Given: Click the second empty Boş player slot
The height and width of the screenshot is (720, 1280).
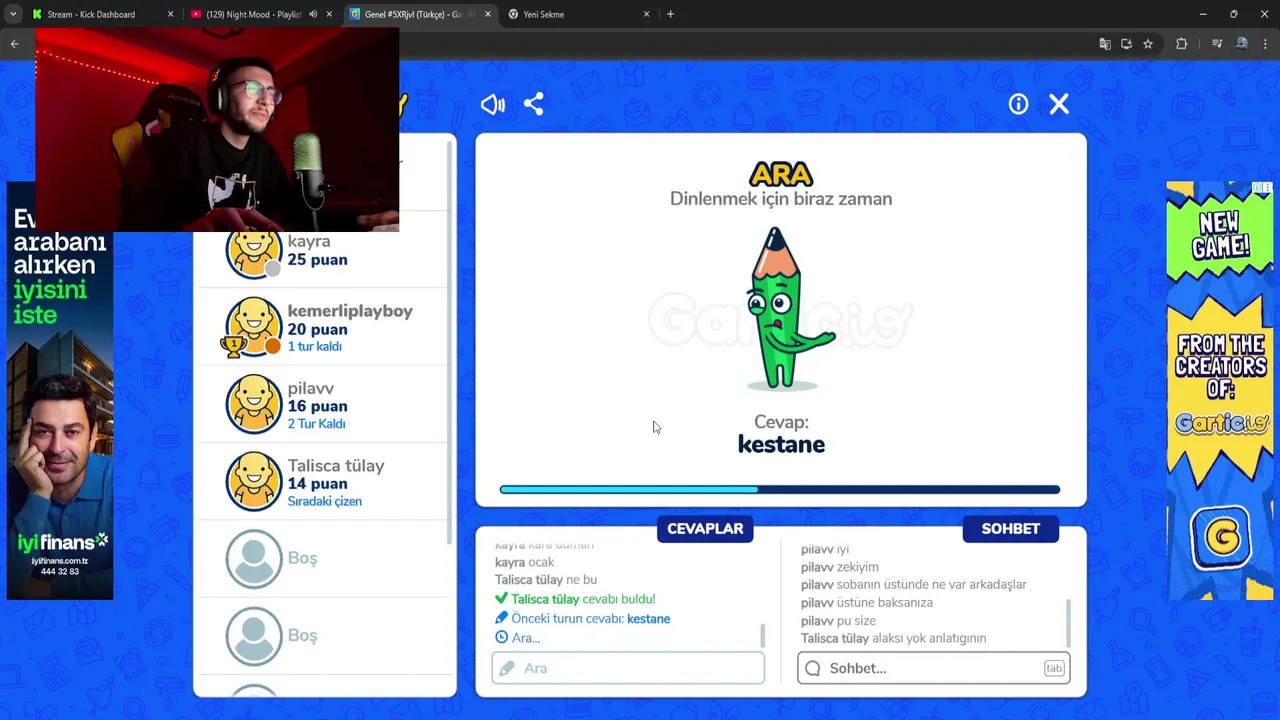Looking at the screenshot, I should click(323, 636).
